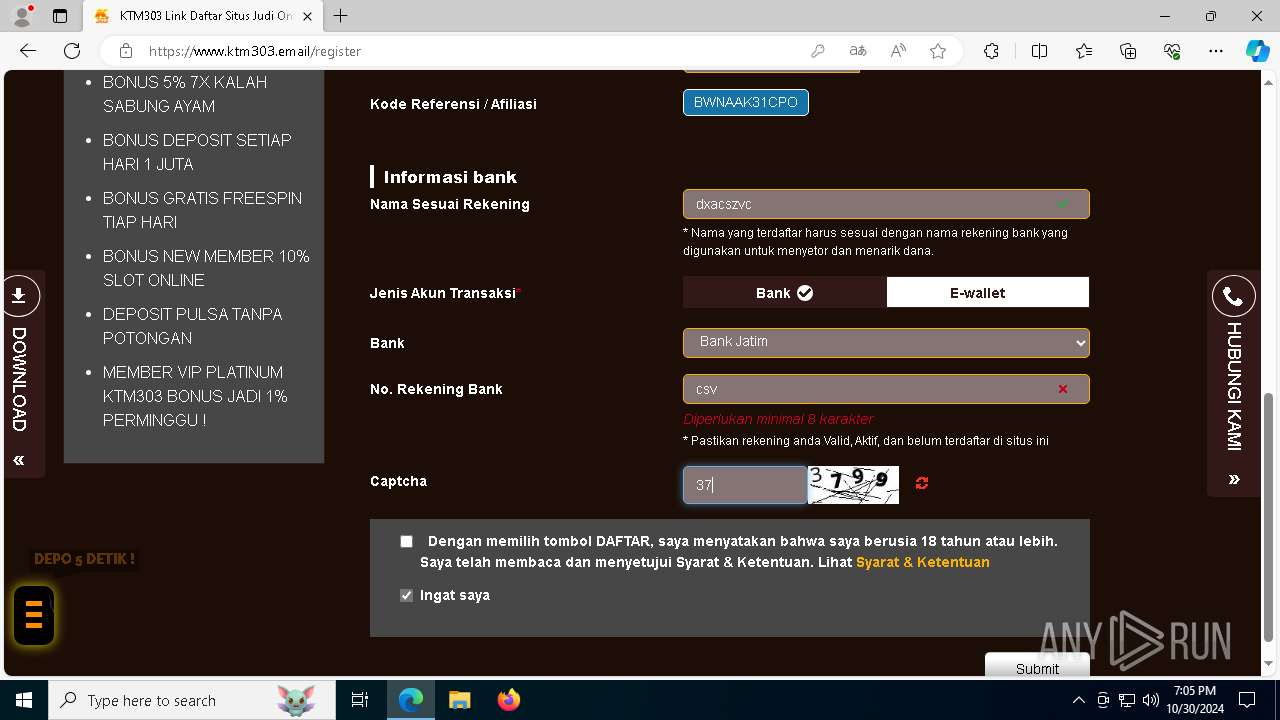
Task: Click BONUS GRATIS FREESPIN TIAP HARI item
Action: [x=202, y=210]
